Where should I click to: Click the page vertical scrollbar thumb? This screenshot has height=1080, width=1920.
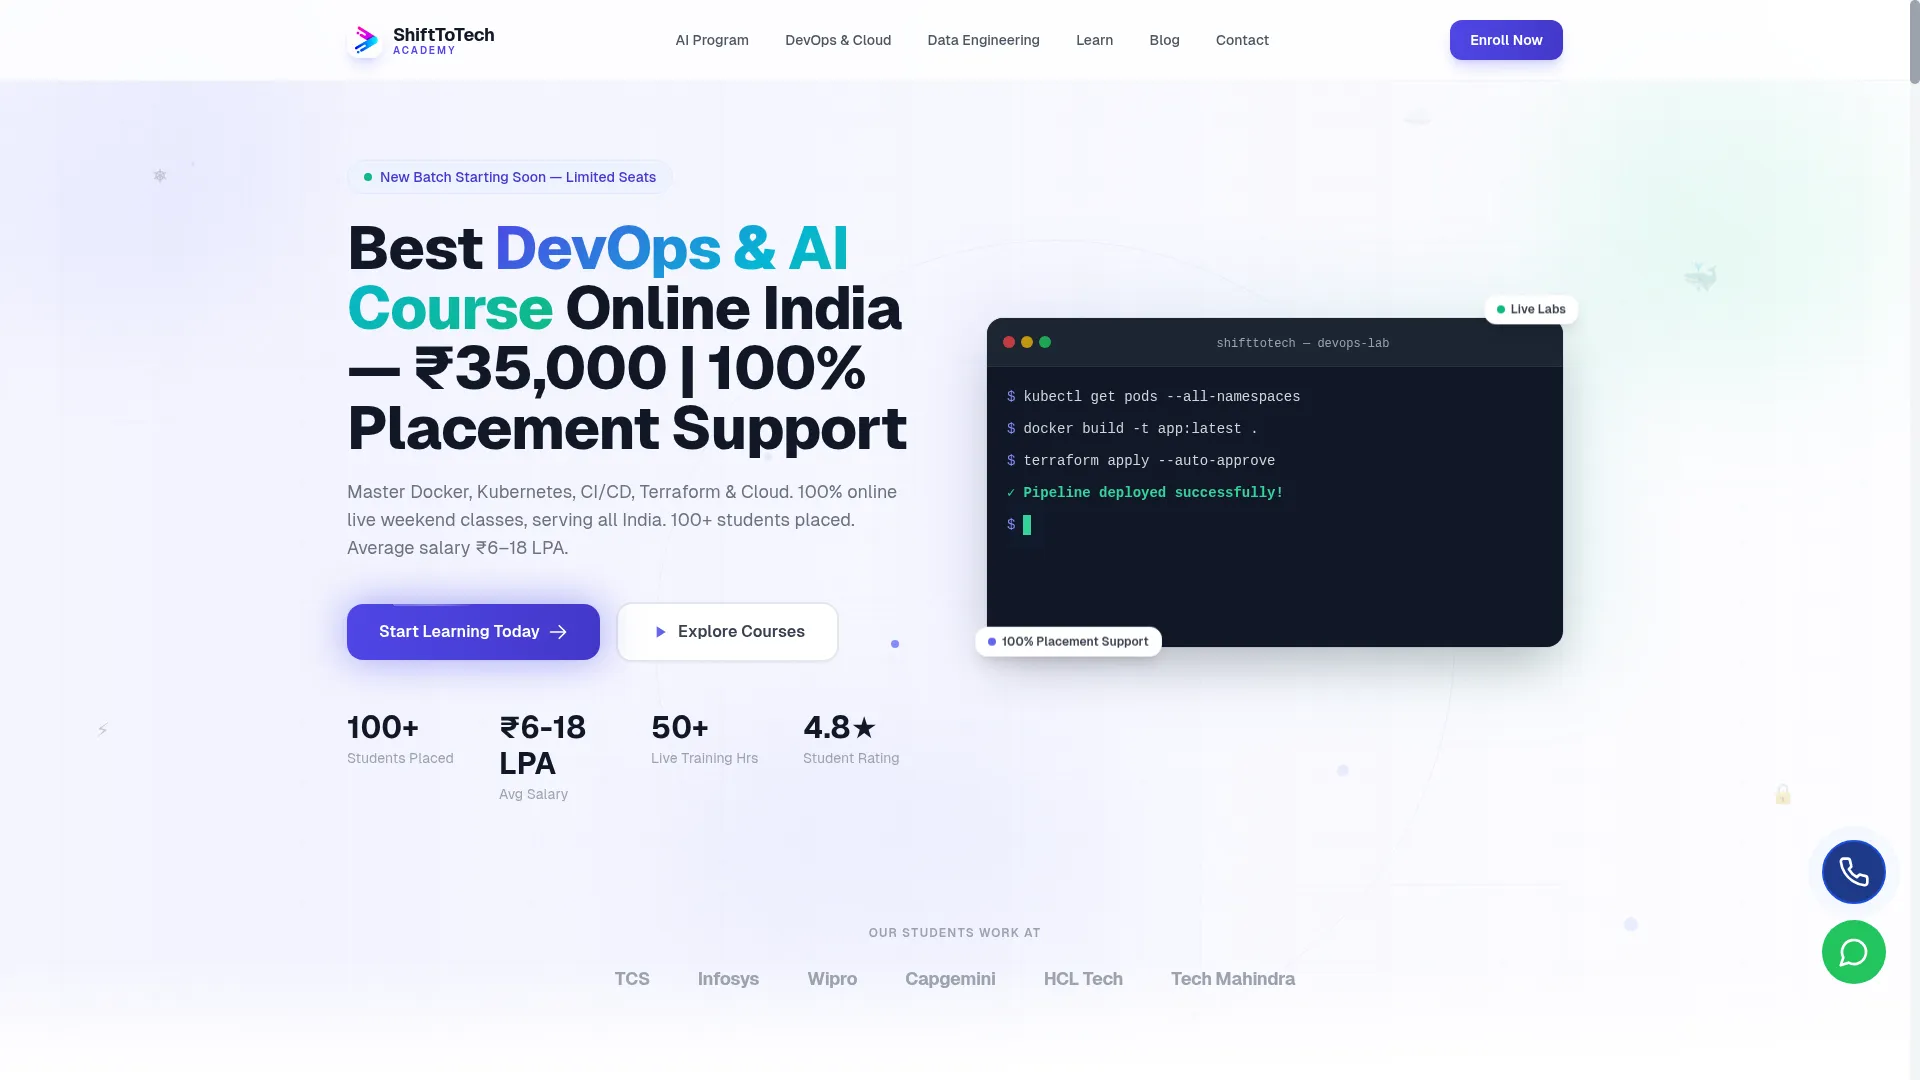click(1914, 42)
